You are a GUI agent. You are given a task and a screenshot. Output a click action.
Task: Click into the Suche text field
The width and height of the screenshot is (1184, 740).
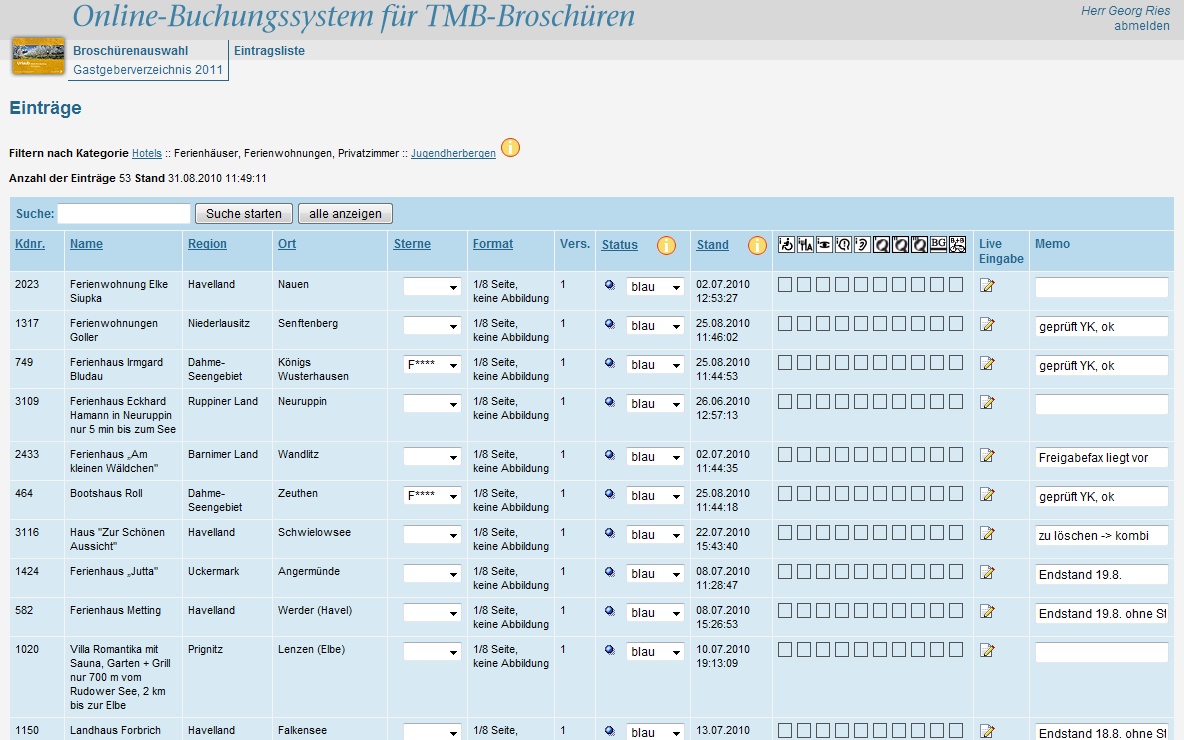tap(124, 214)
